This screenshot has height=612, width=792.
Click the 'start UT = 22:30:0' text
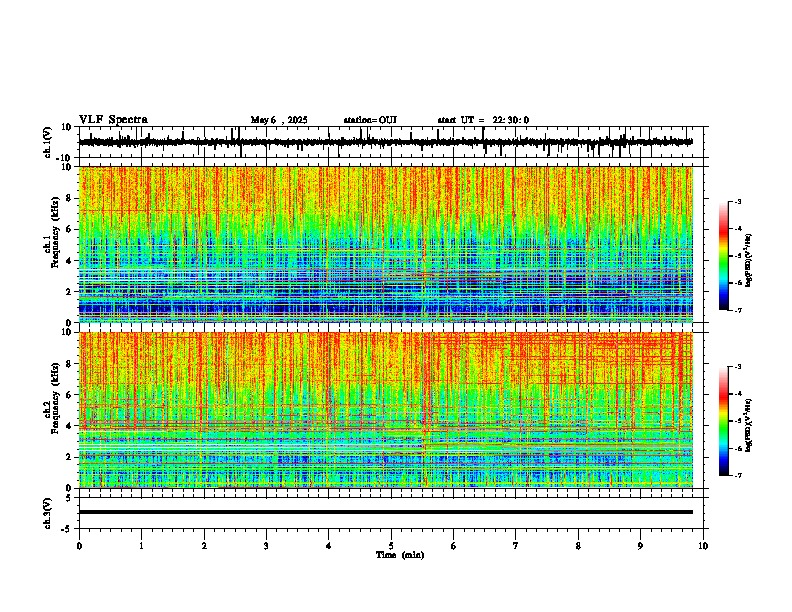(483, 120)
